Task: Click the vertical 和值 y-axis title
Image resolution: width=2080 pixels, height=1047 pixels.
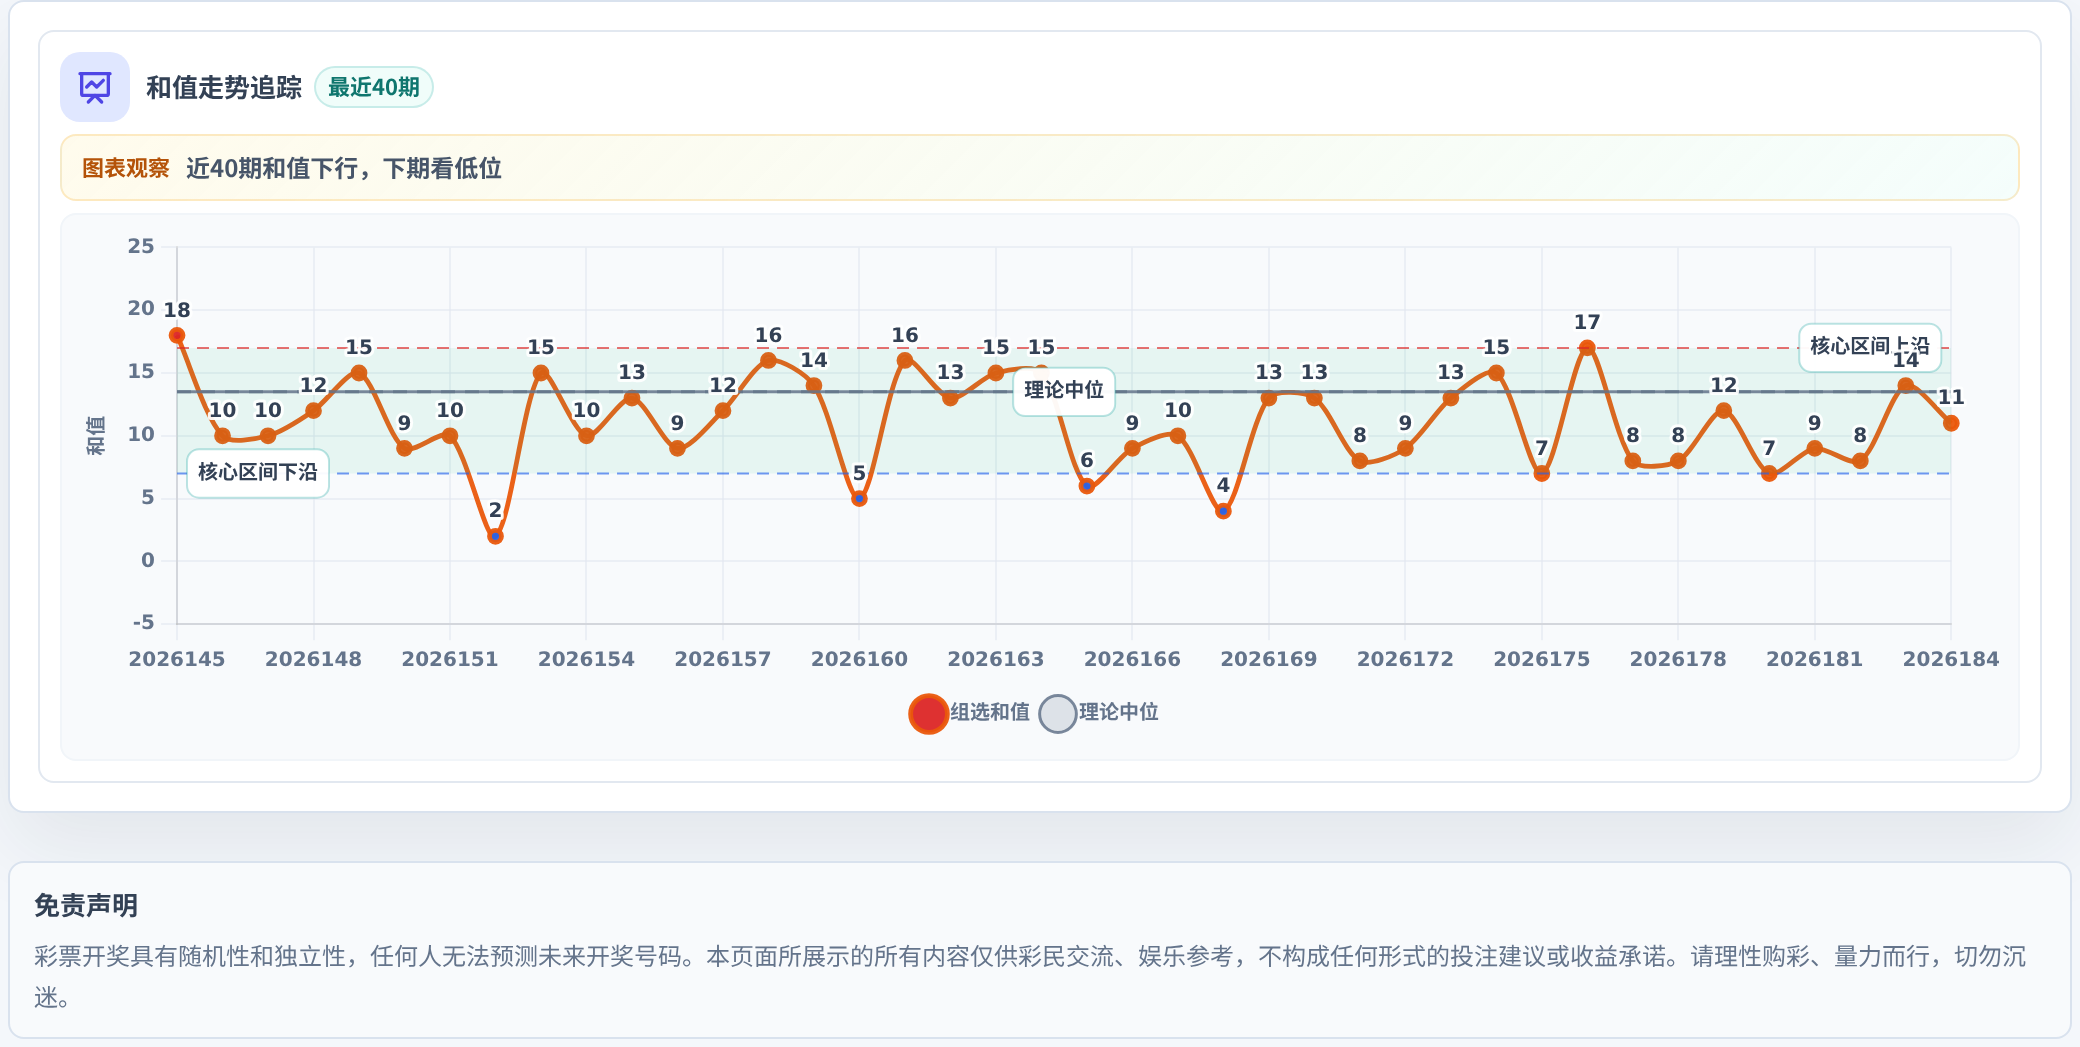Action: [x=96, y=435]
